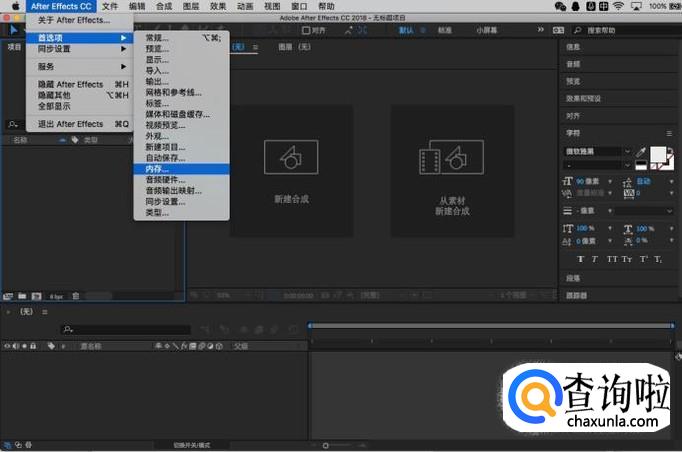The width and height of the screenshot is (682, 452).
Task: Toggle audio speaker column in timeline
Action: (x=16, y=346)
